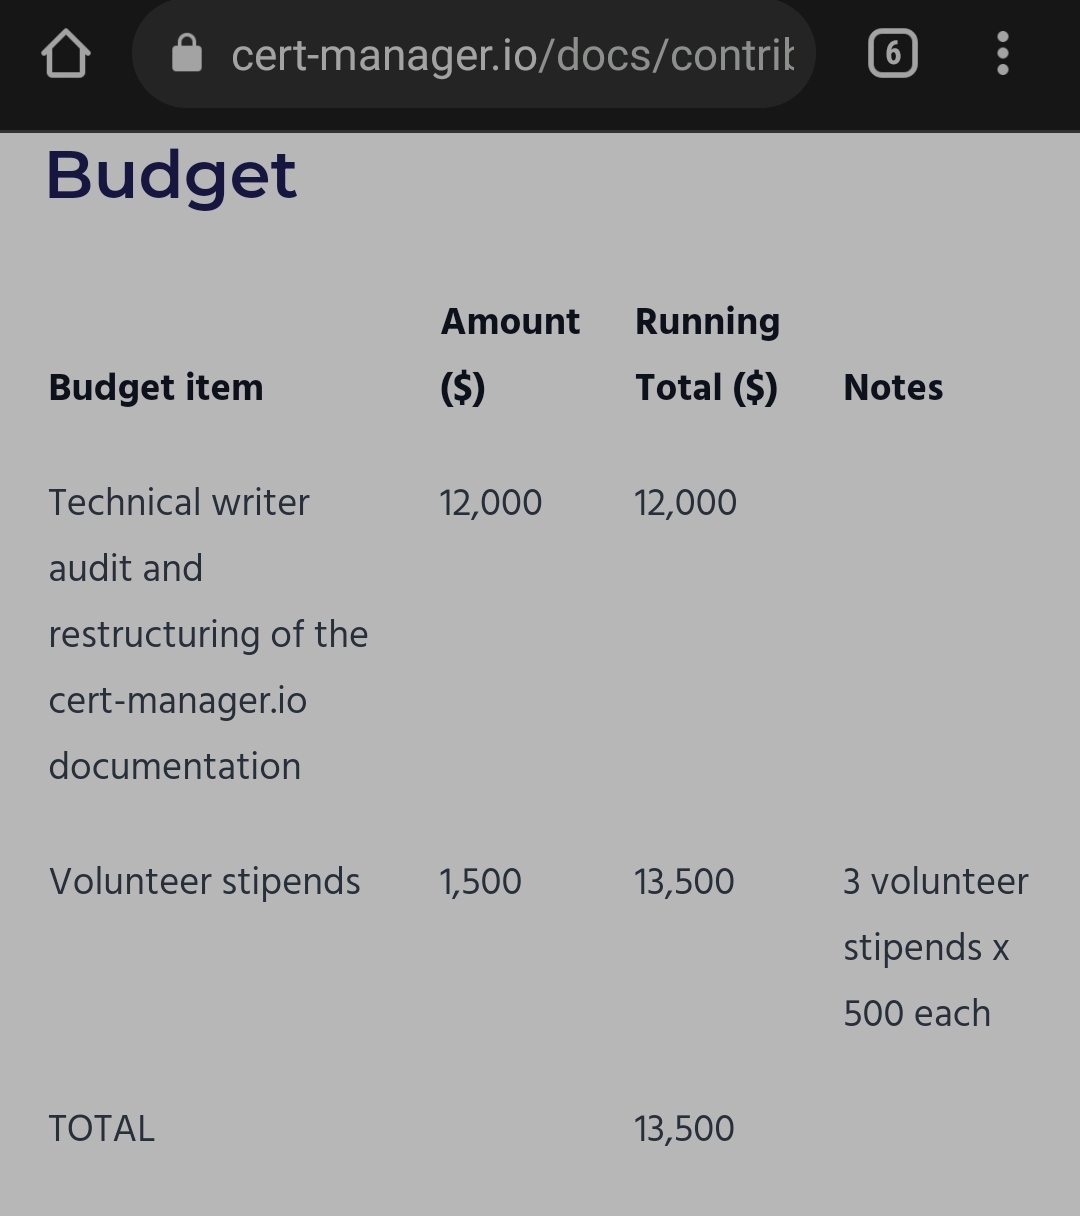Screen dimensions: 1080x1216
Task: Click the Notes column header
Action: point(893,388)
